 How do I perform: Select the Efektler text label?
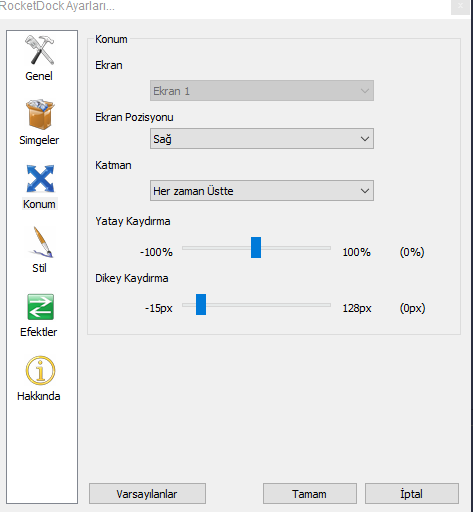(39, 332)
